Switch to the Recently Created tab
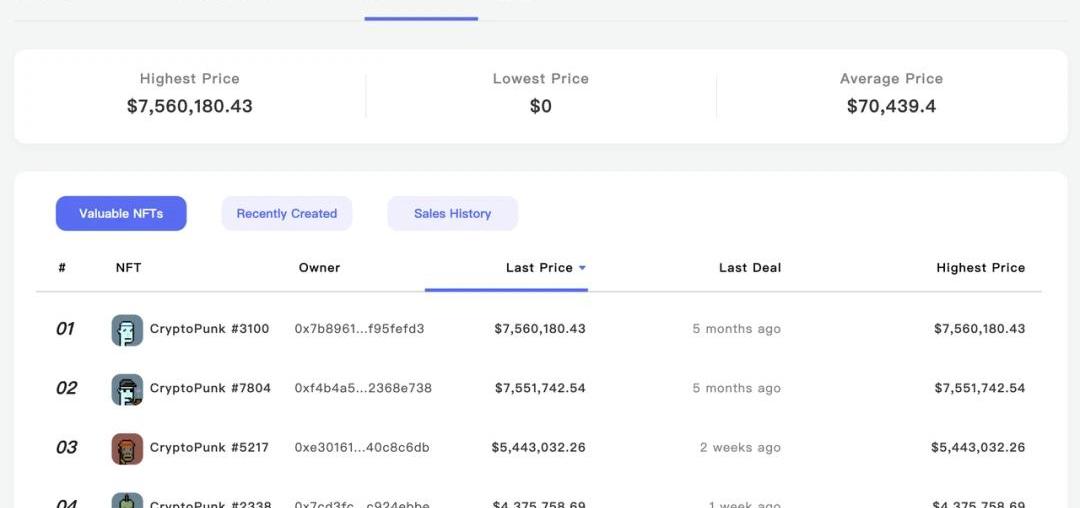The height and width of the screenshot is (508, 1080). click(287, 213)
